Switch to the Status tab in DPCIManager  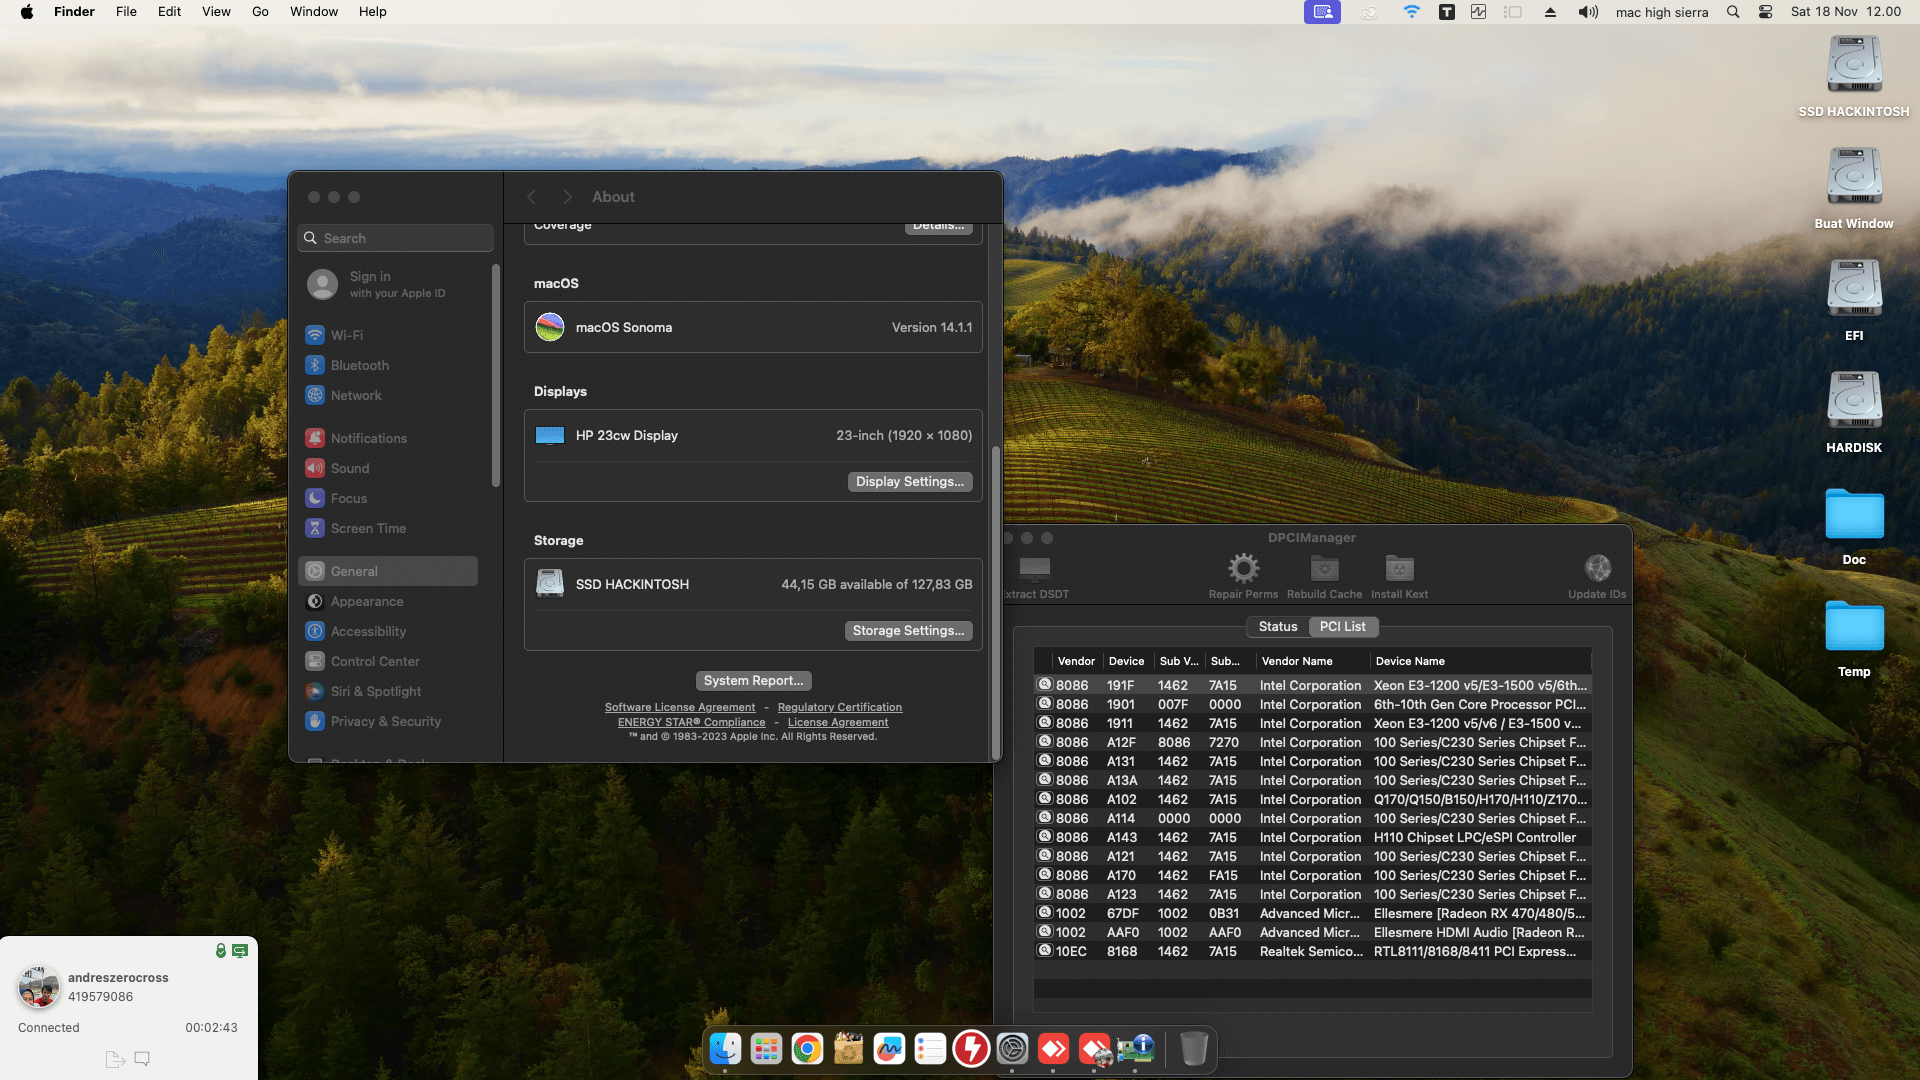(1278, 627)
